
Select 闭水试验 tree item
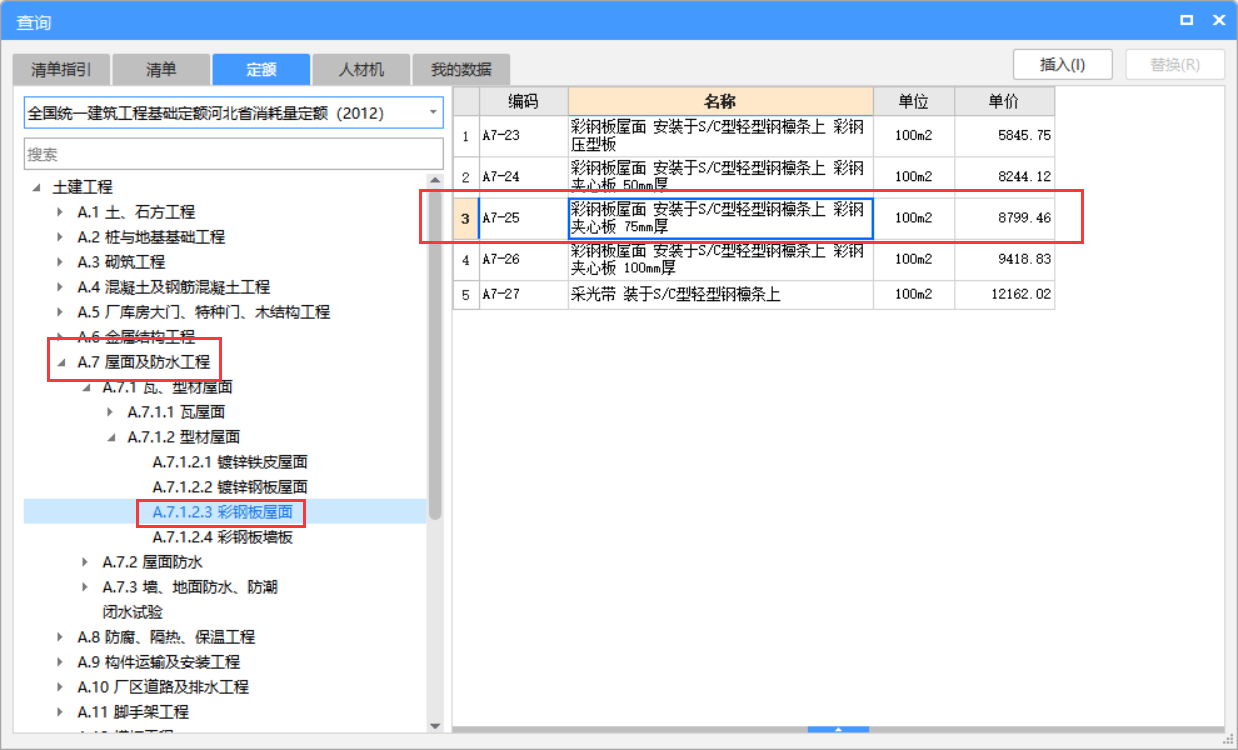pos(132,612)
